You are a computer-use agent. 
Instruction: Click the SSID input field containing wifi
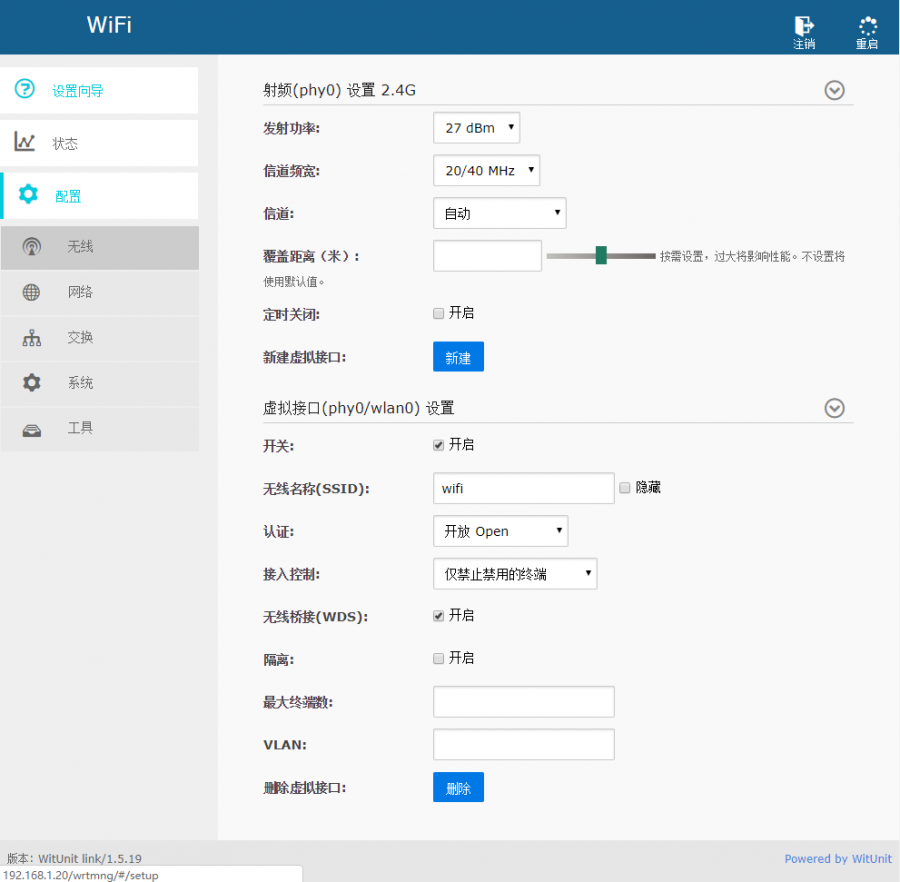pos(523,488)
